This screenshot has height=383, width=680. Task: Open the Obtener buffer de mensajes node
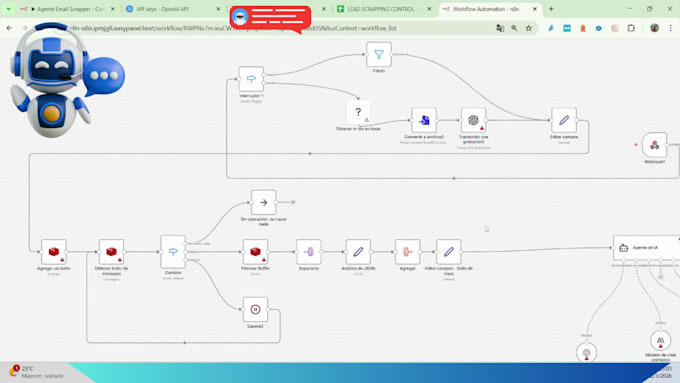click(x=111, y=252)
